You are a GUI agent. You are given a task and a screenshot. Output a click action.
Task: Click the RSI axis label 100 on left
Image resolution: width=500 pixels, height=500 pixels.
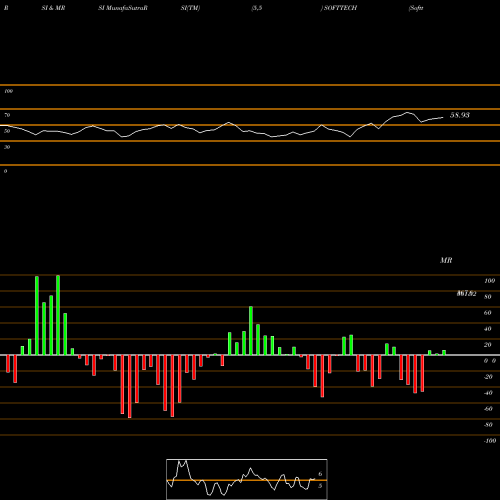tap(8, 91)
